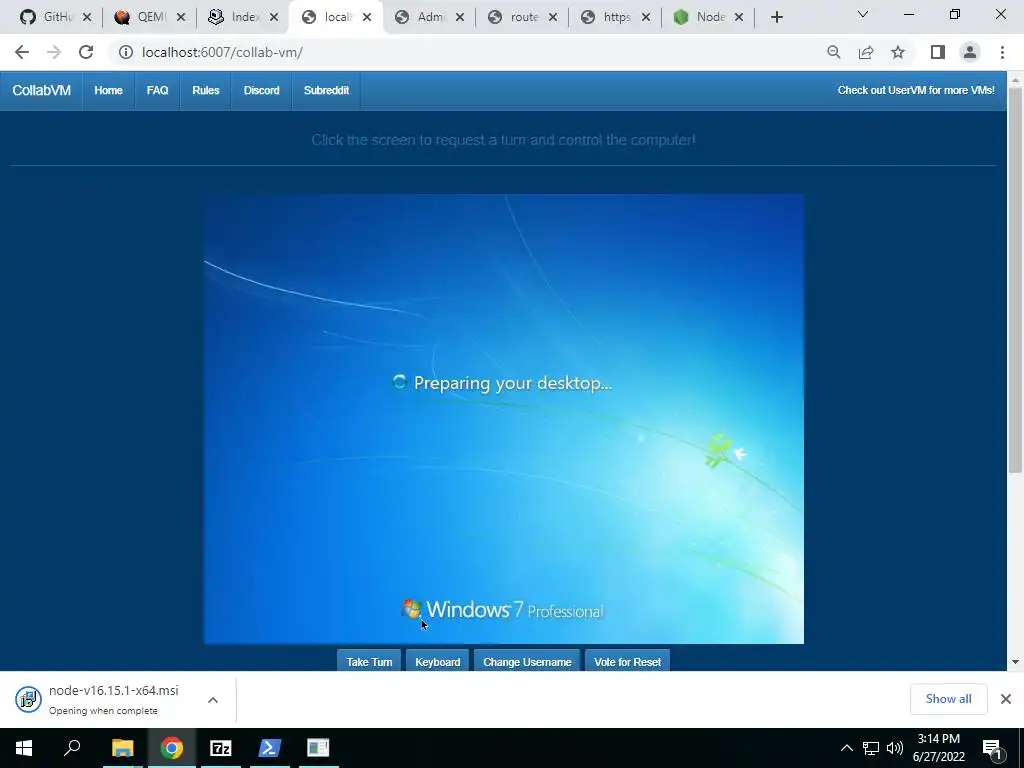
Task: Open File Explorer from the taskbar
Action: pyautogui.click(x=122, y=748)
